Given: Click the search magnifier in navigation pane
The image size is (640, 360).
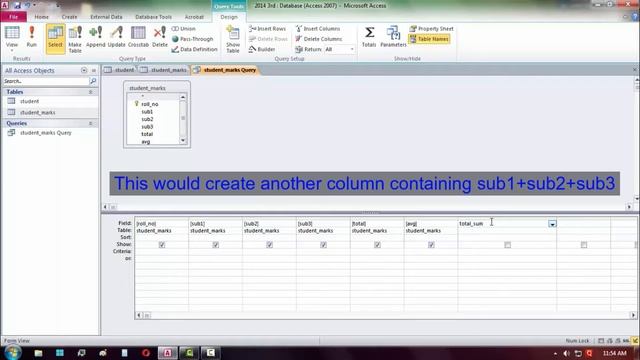Looking at the screenshot, I should (x=93, y=81).
